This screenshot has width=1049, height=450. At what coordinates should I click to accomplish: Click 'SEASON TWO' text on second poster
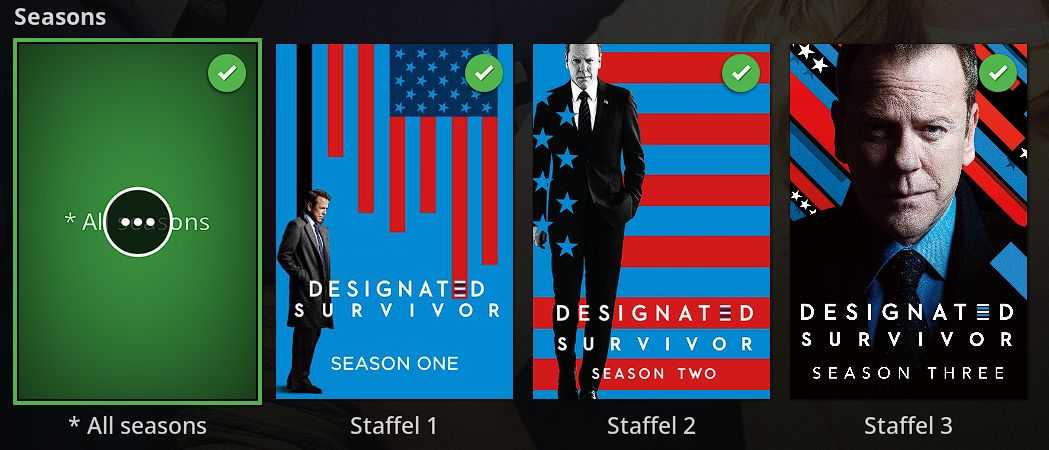click(x=654, y=373)
